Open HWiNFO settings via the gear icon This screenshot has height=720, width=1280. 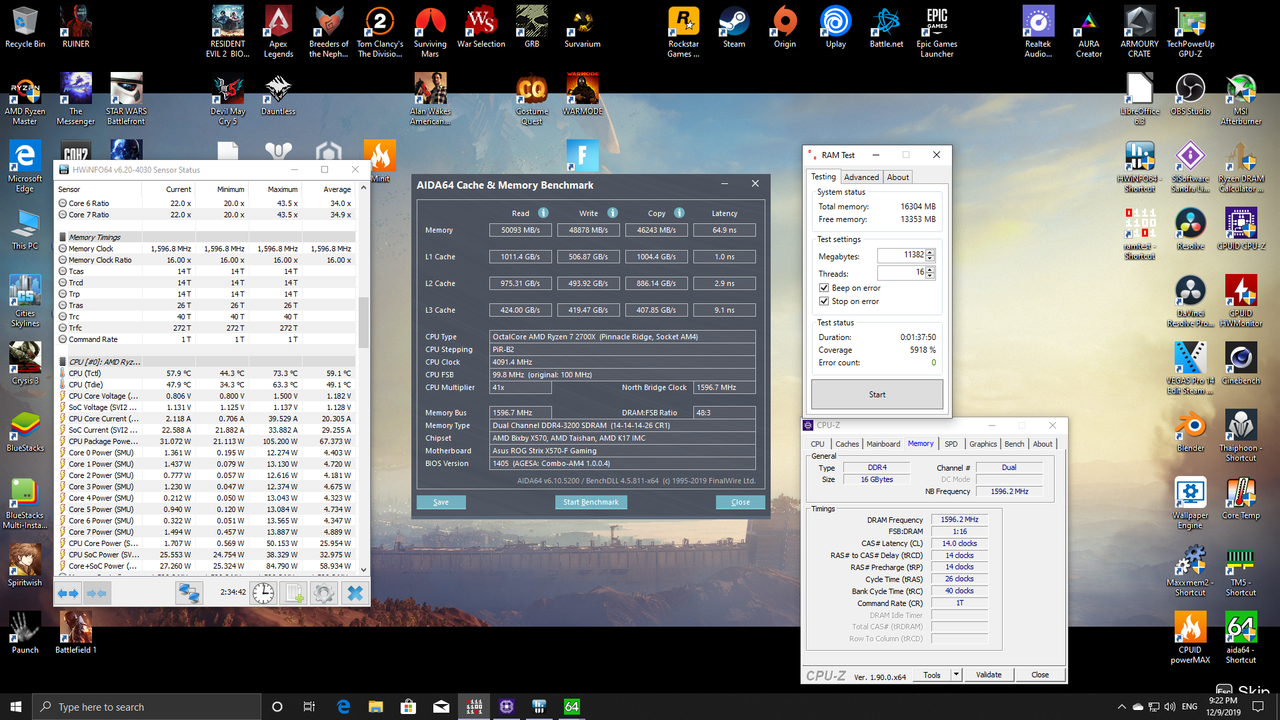[x=322, y=592]
